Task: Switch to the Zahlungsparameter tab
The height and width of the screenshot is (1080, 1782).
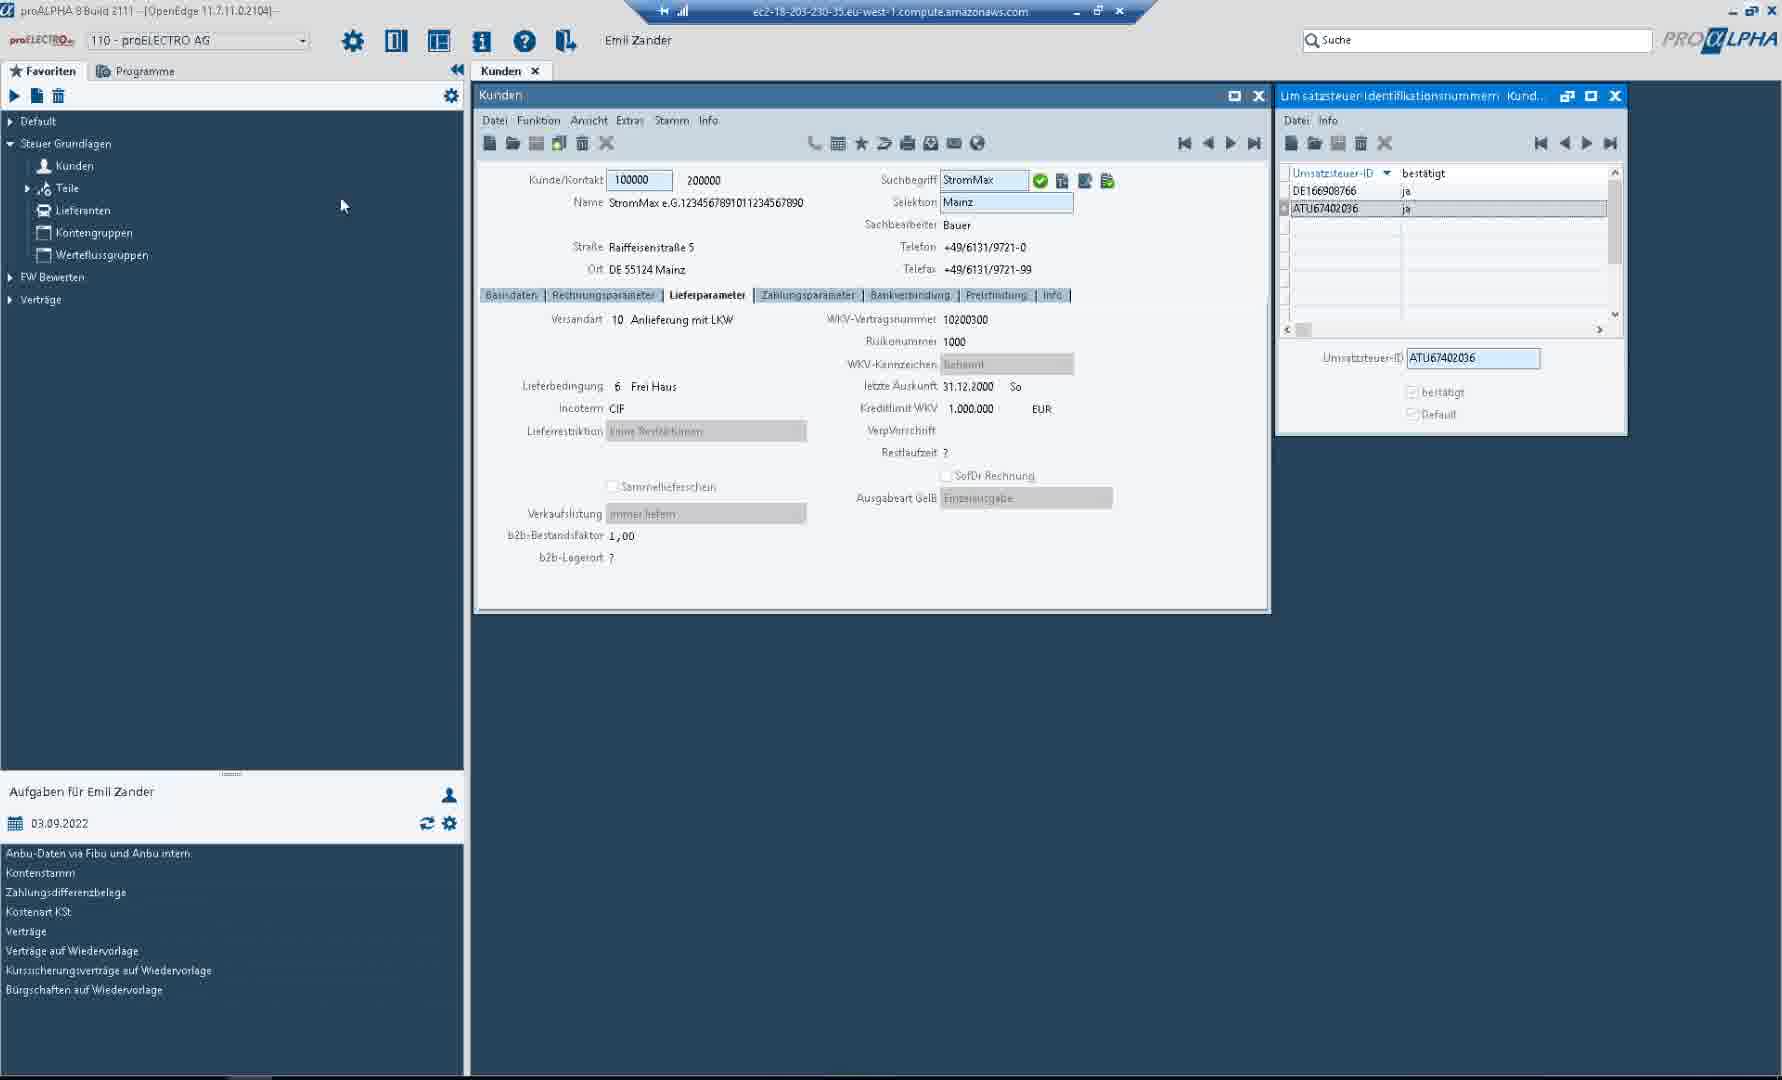Action: click(x=808, y=295)
